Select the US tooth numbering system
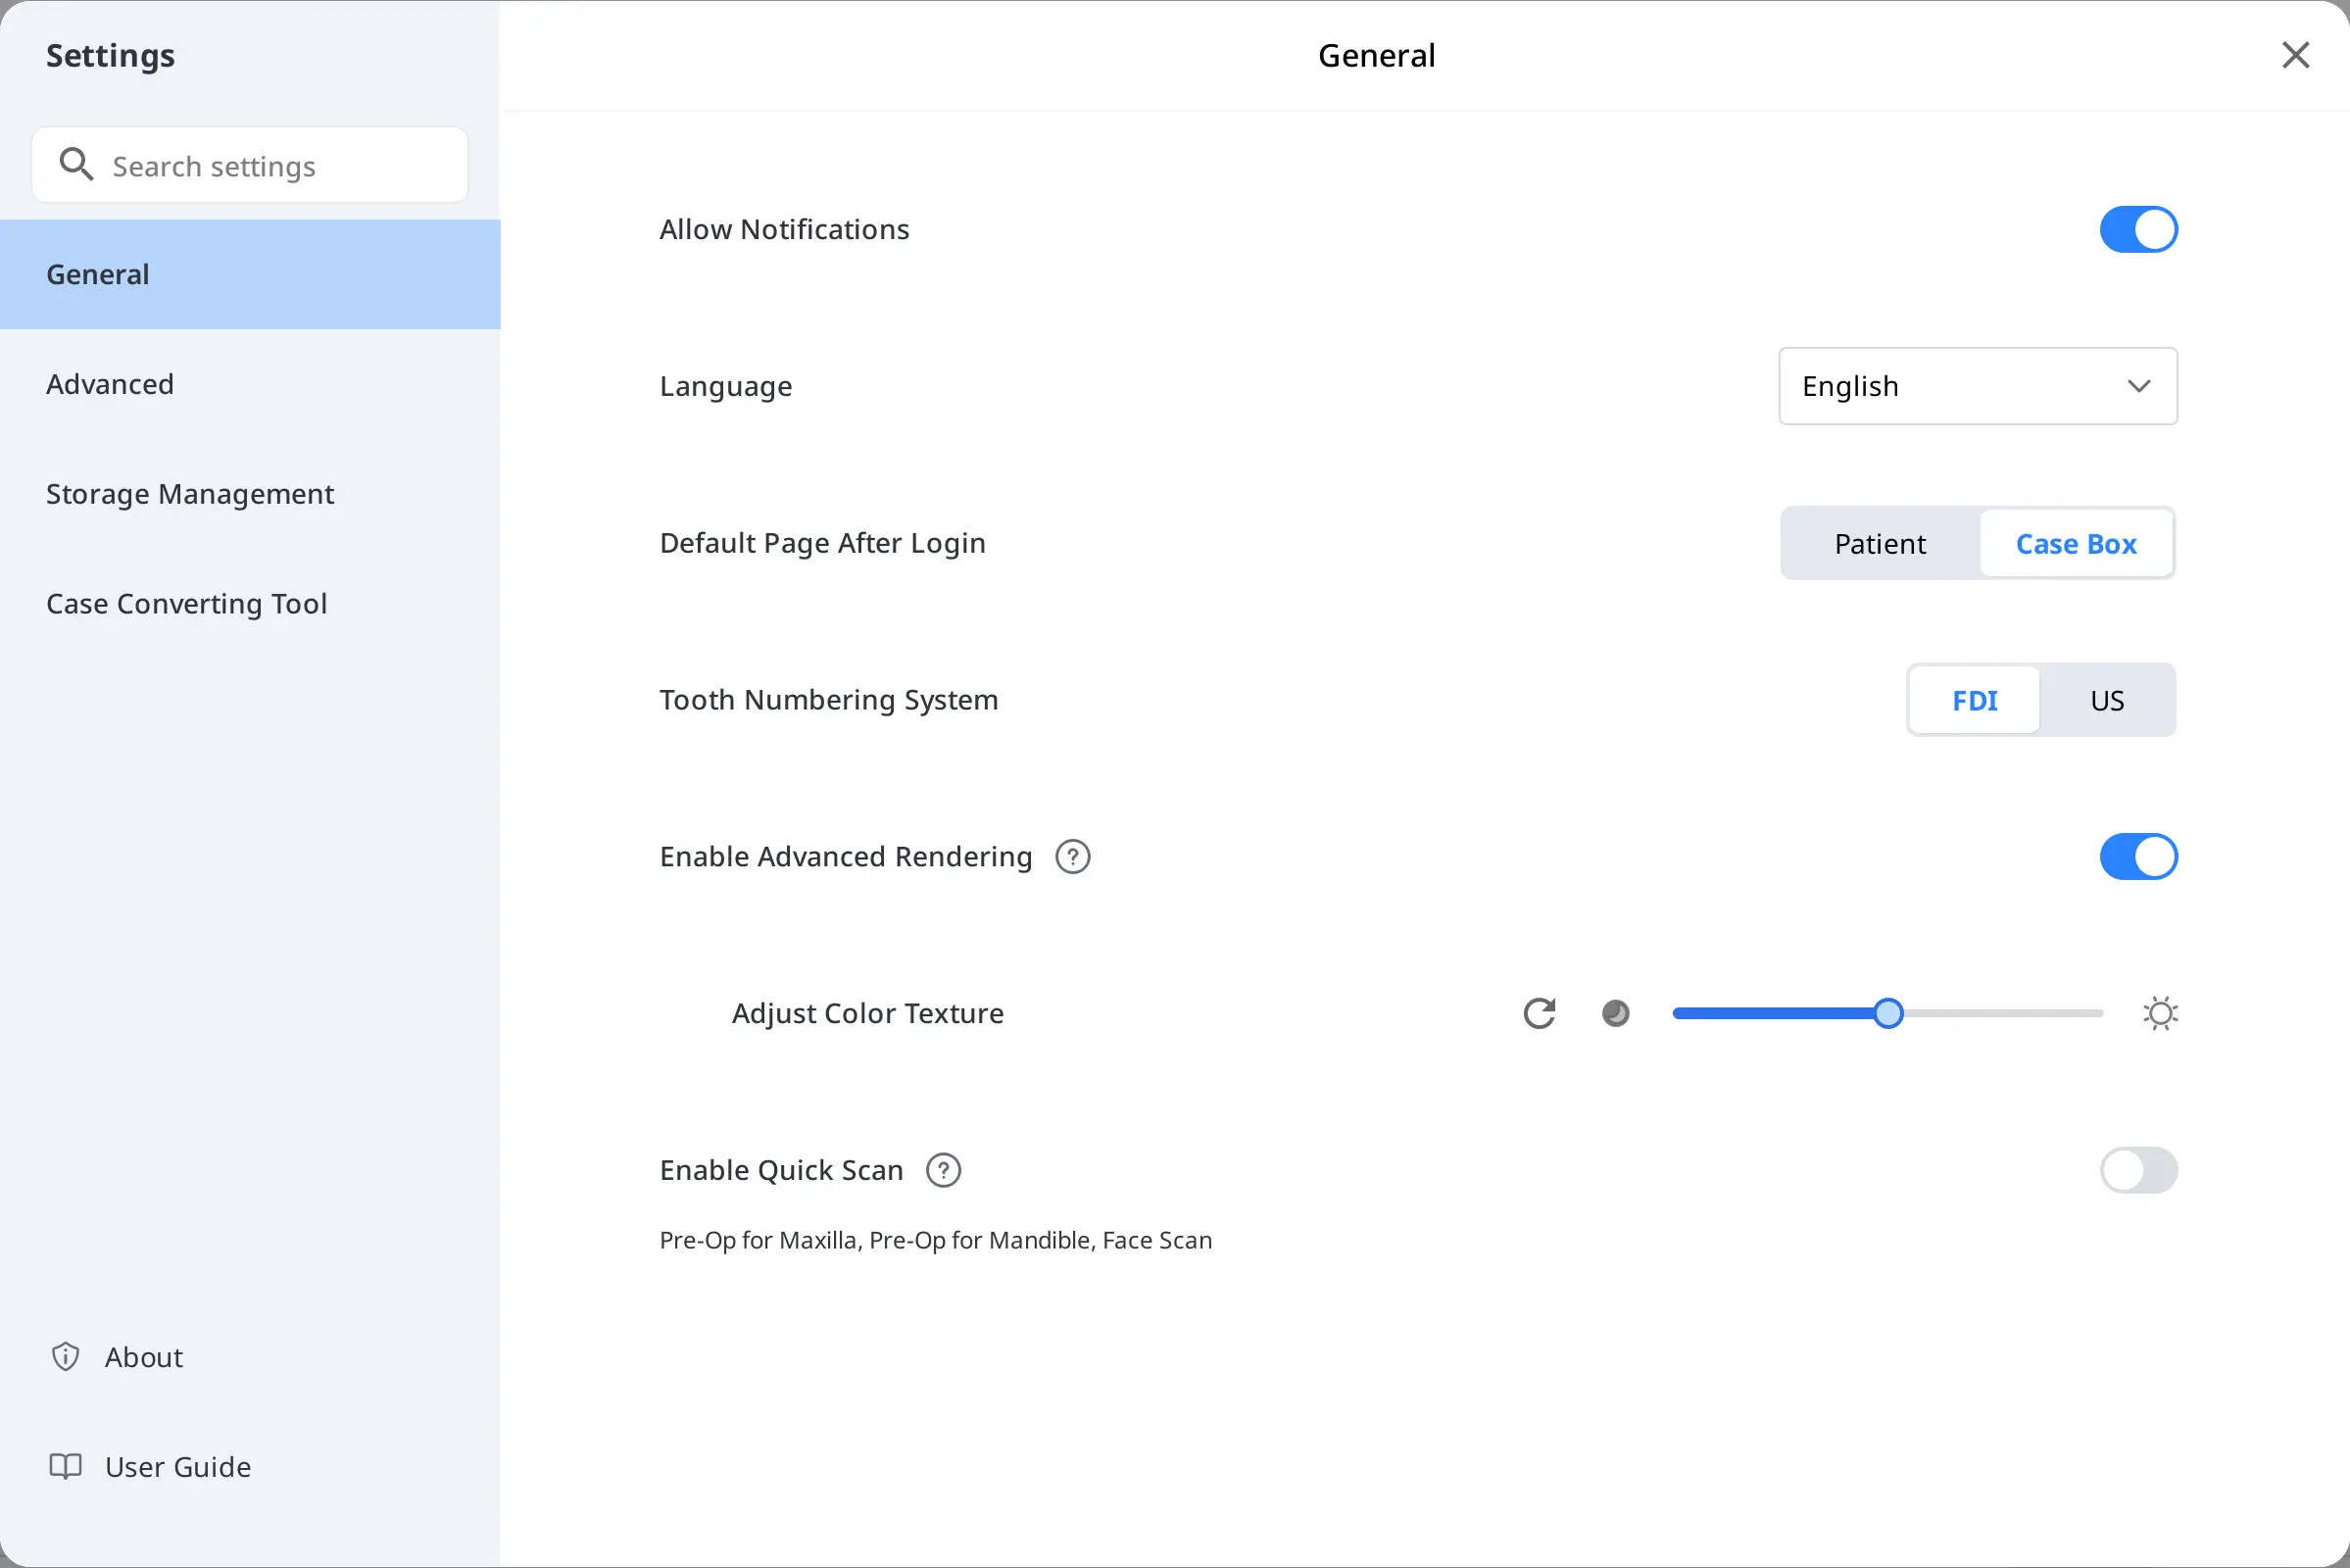The height and width of the screenshot is (1568, 2350). click(x=2107, y=700)
